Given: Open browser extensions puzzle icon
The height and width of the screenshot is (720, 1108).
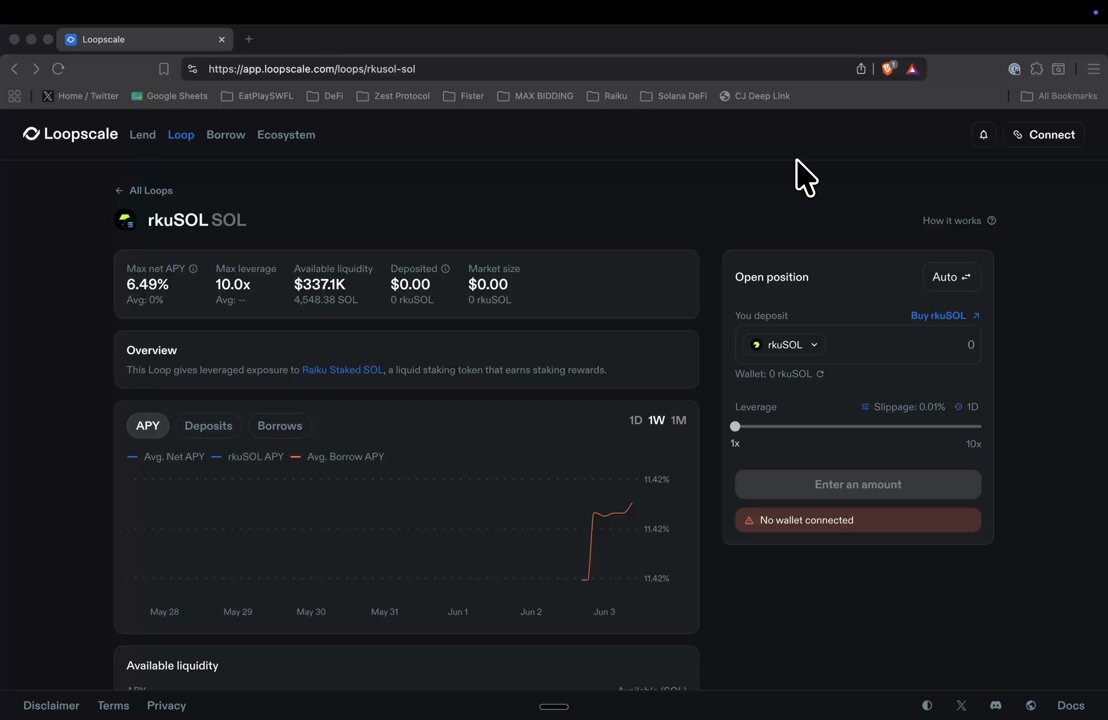Looking at the screenshot, I should coord(1037,69).
